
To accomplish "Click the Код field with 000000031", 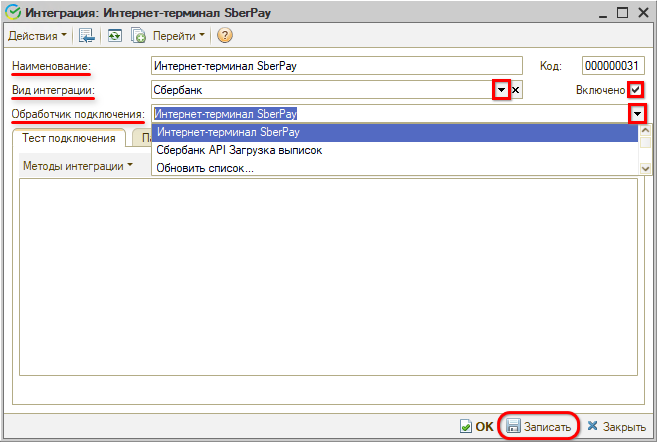I will tap(613, 66).
